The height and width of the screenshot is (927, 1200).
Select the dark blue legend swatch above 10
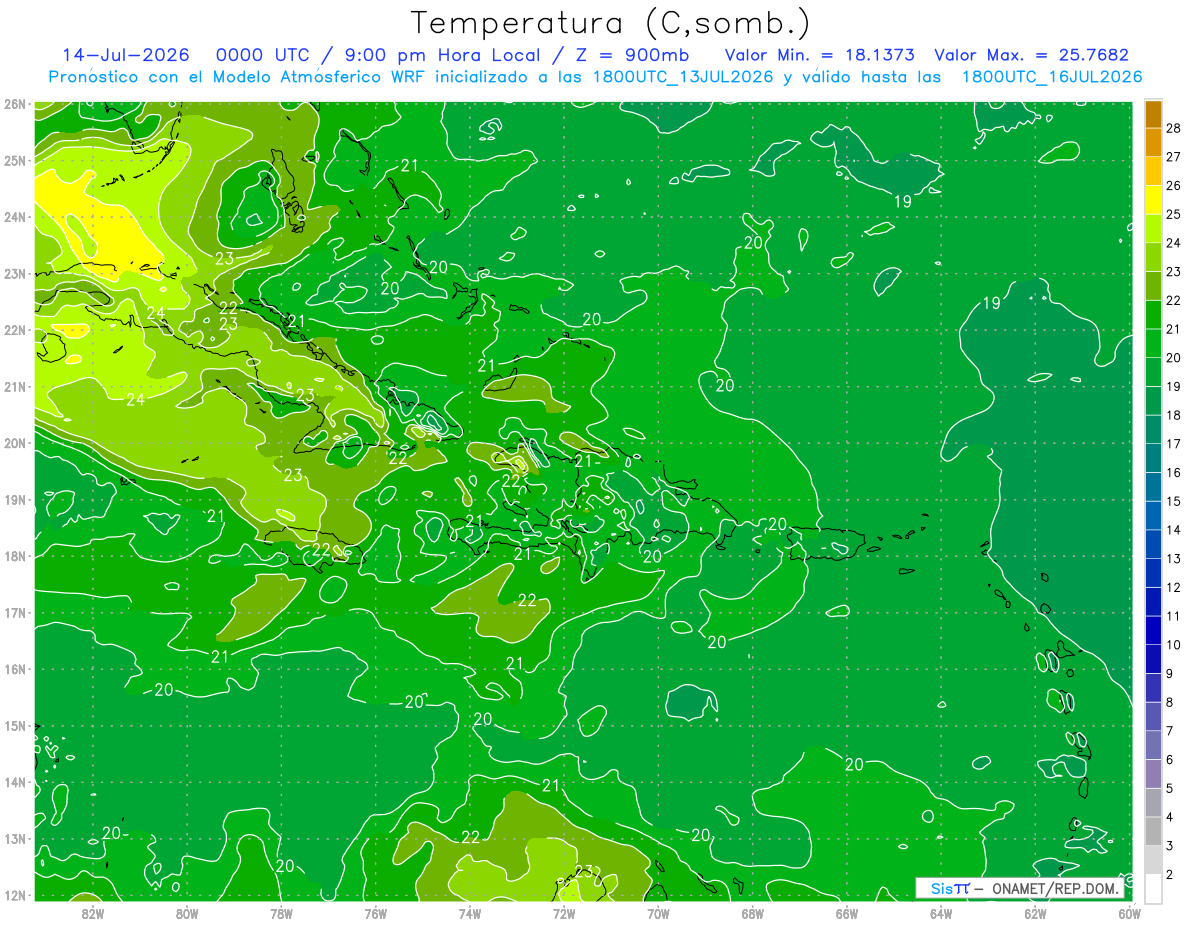[1153, 631]
